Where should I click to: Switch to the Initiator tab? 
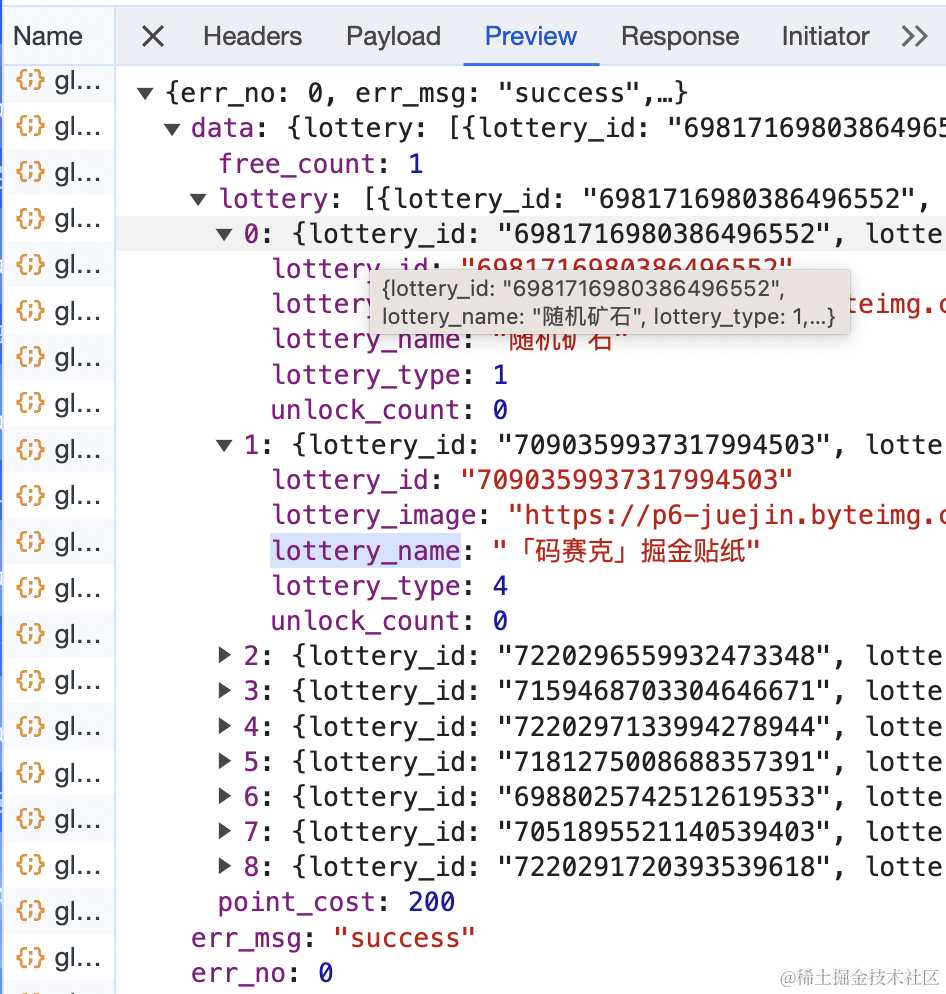click(x=825, y=36)
